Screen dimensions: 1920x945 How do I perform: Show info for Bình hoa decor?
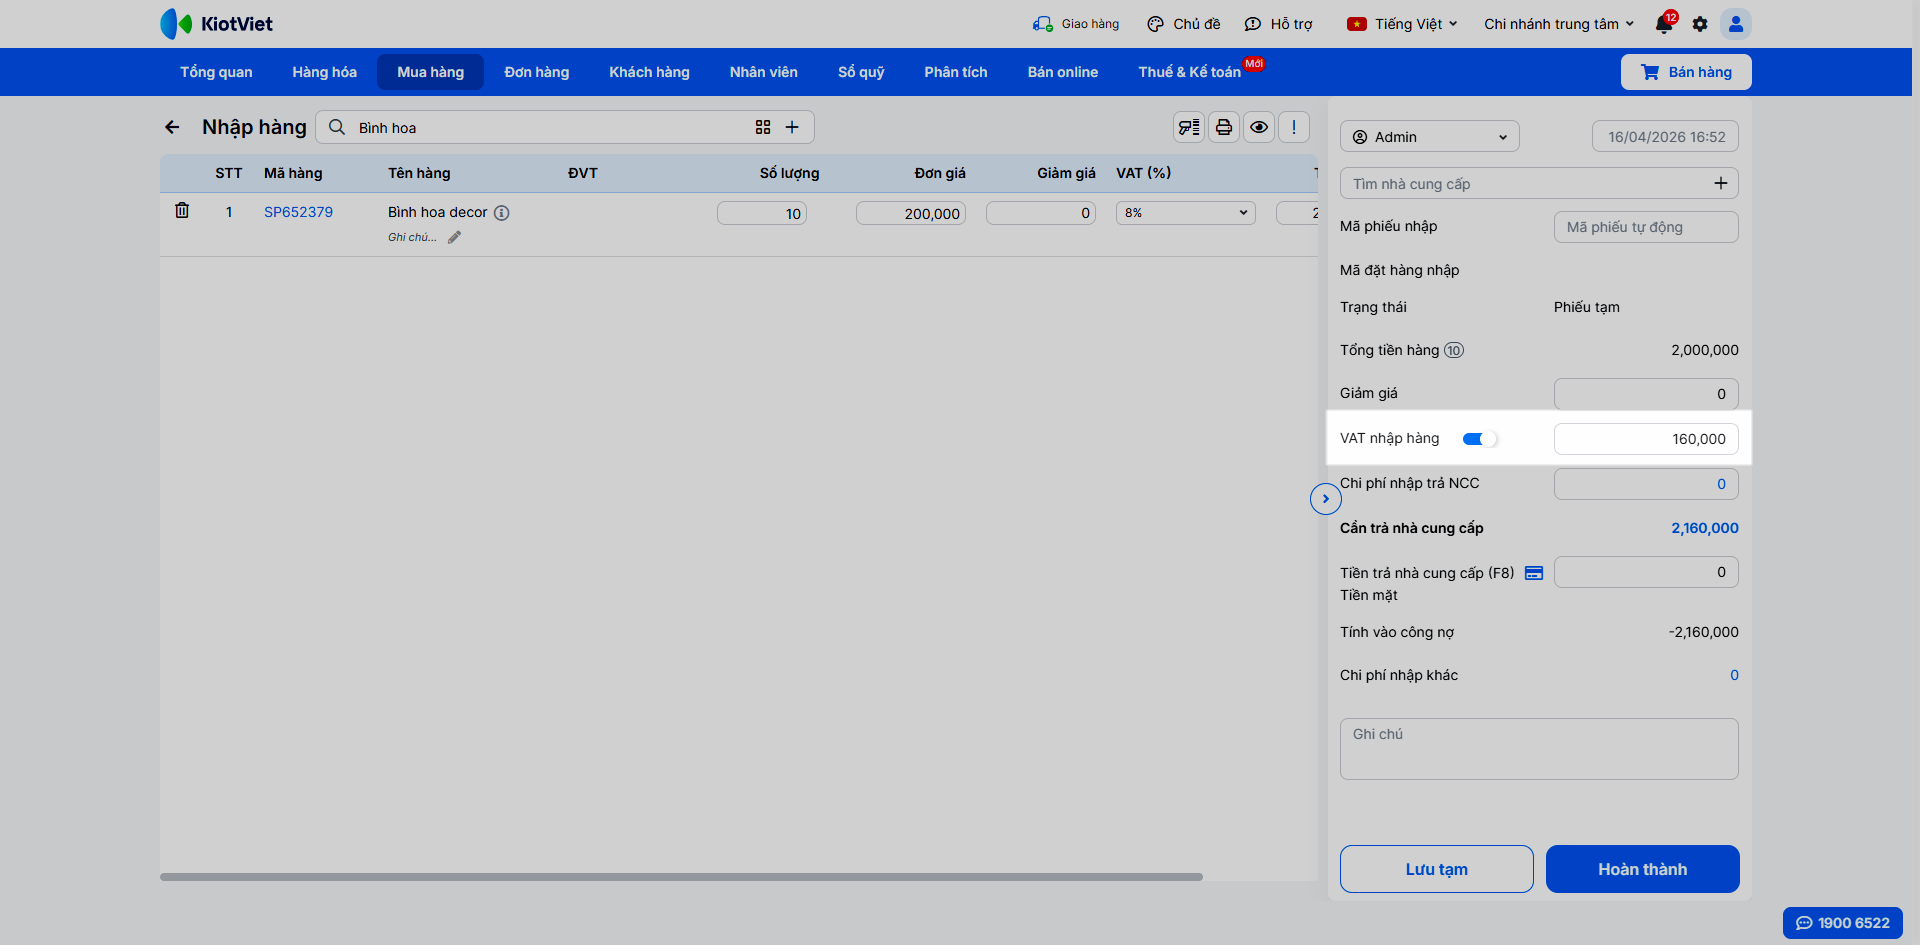(502, 213)
